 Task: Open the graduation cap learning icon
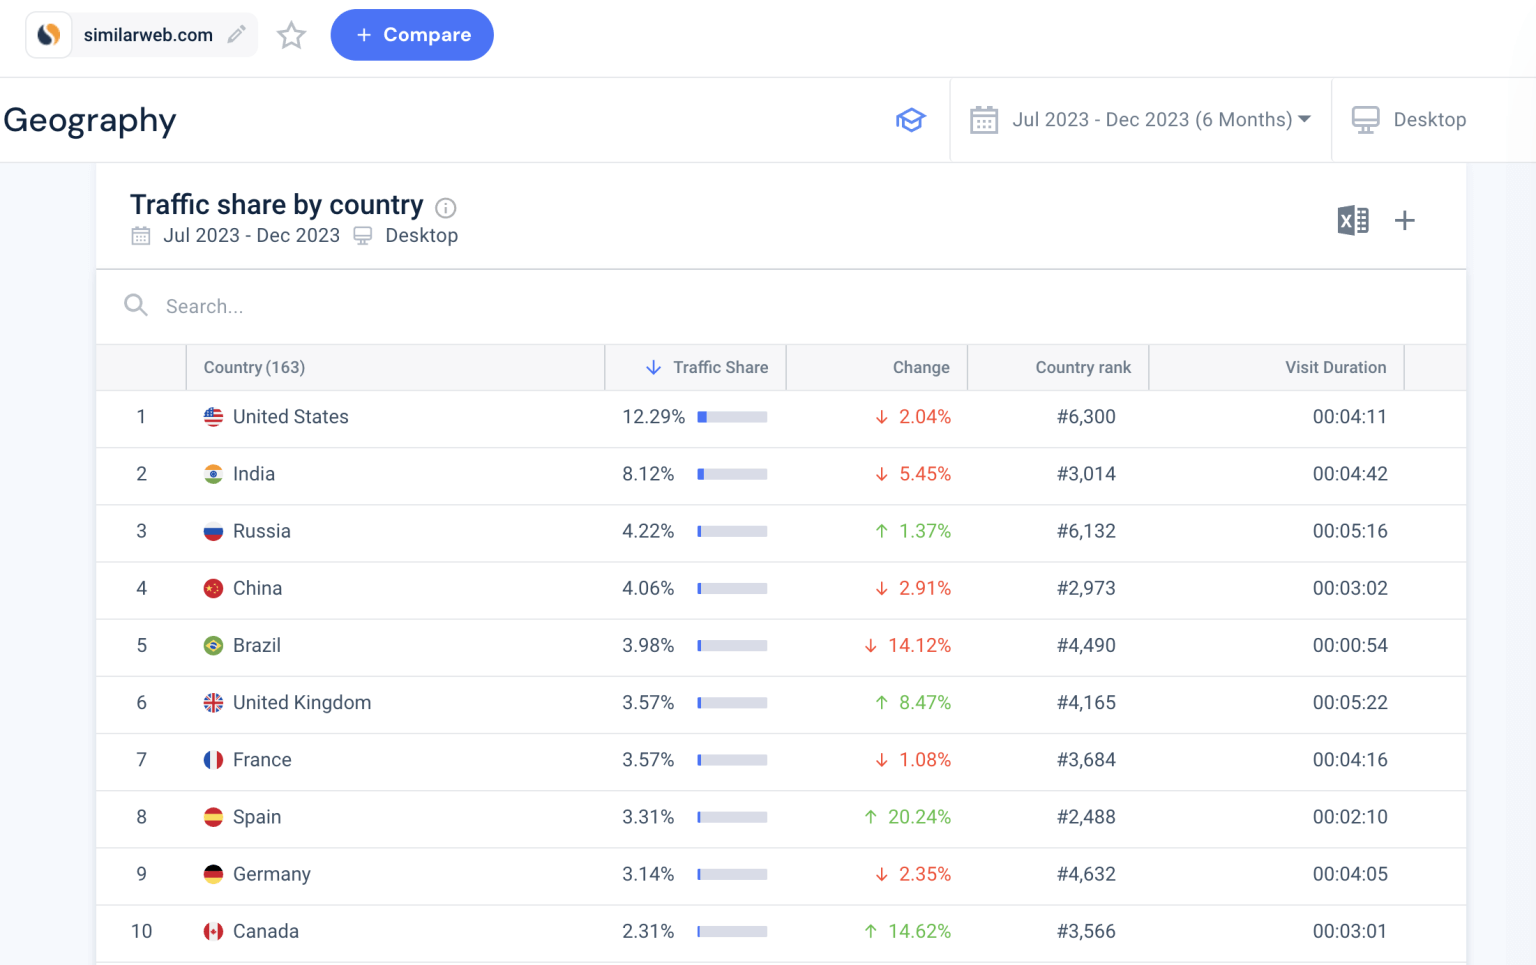(911, 119)
